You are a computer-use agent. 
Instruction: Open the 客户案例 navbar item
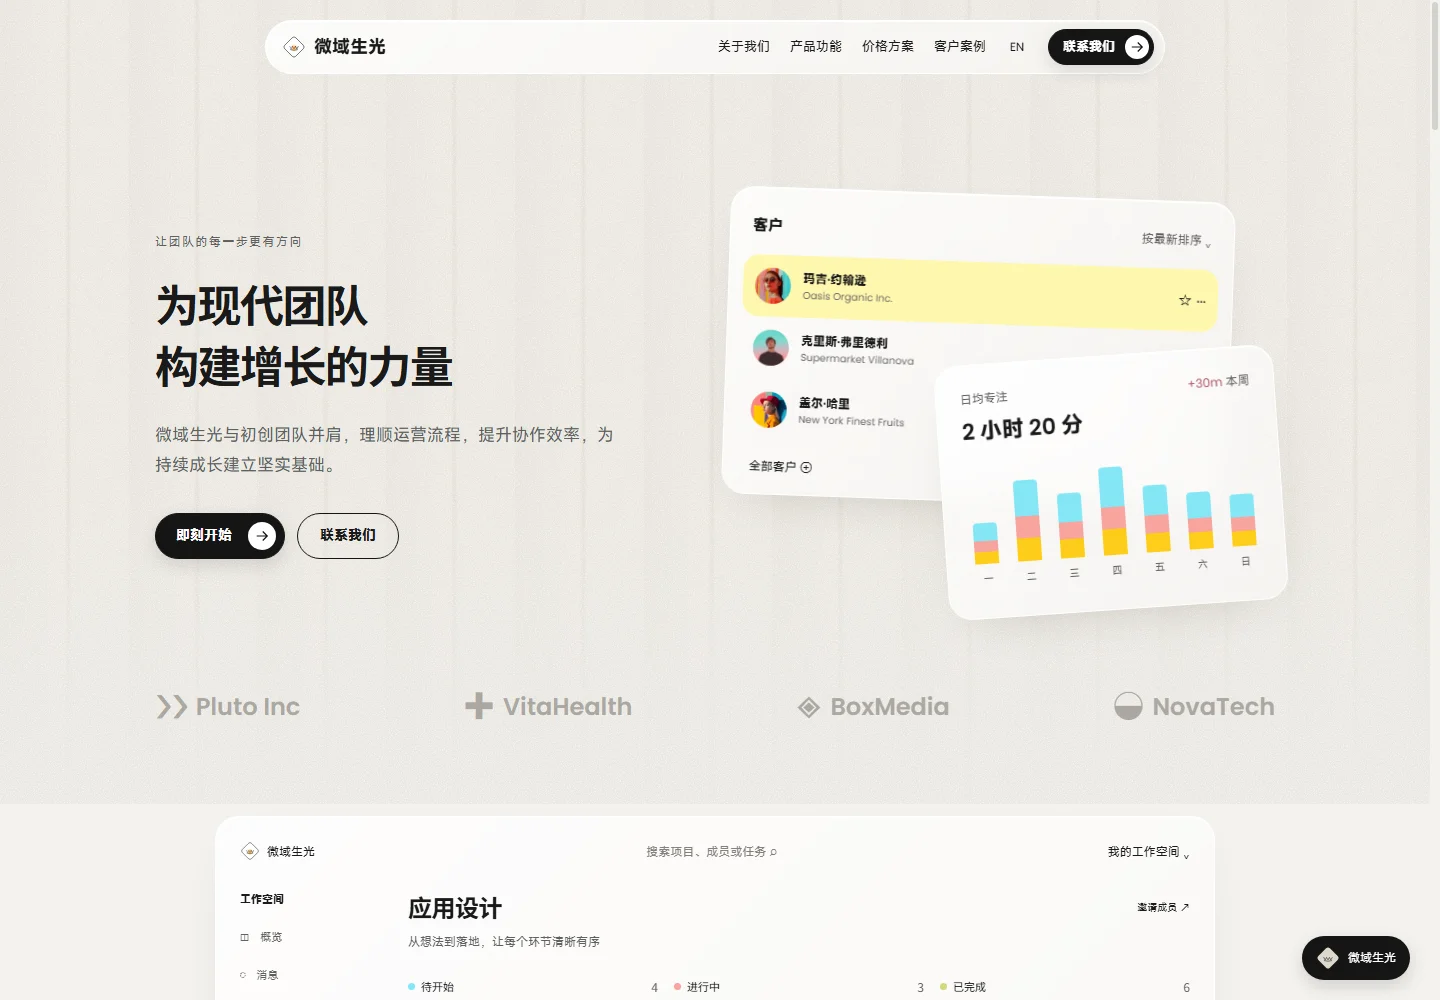[960, 47]
